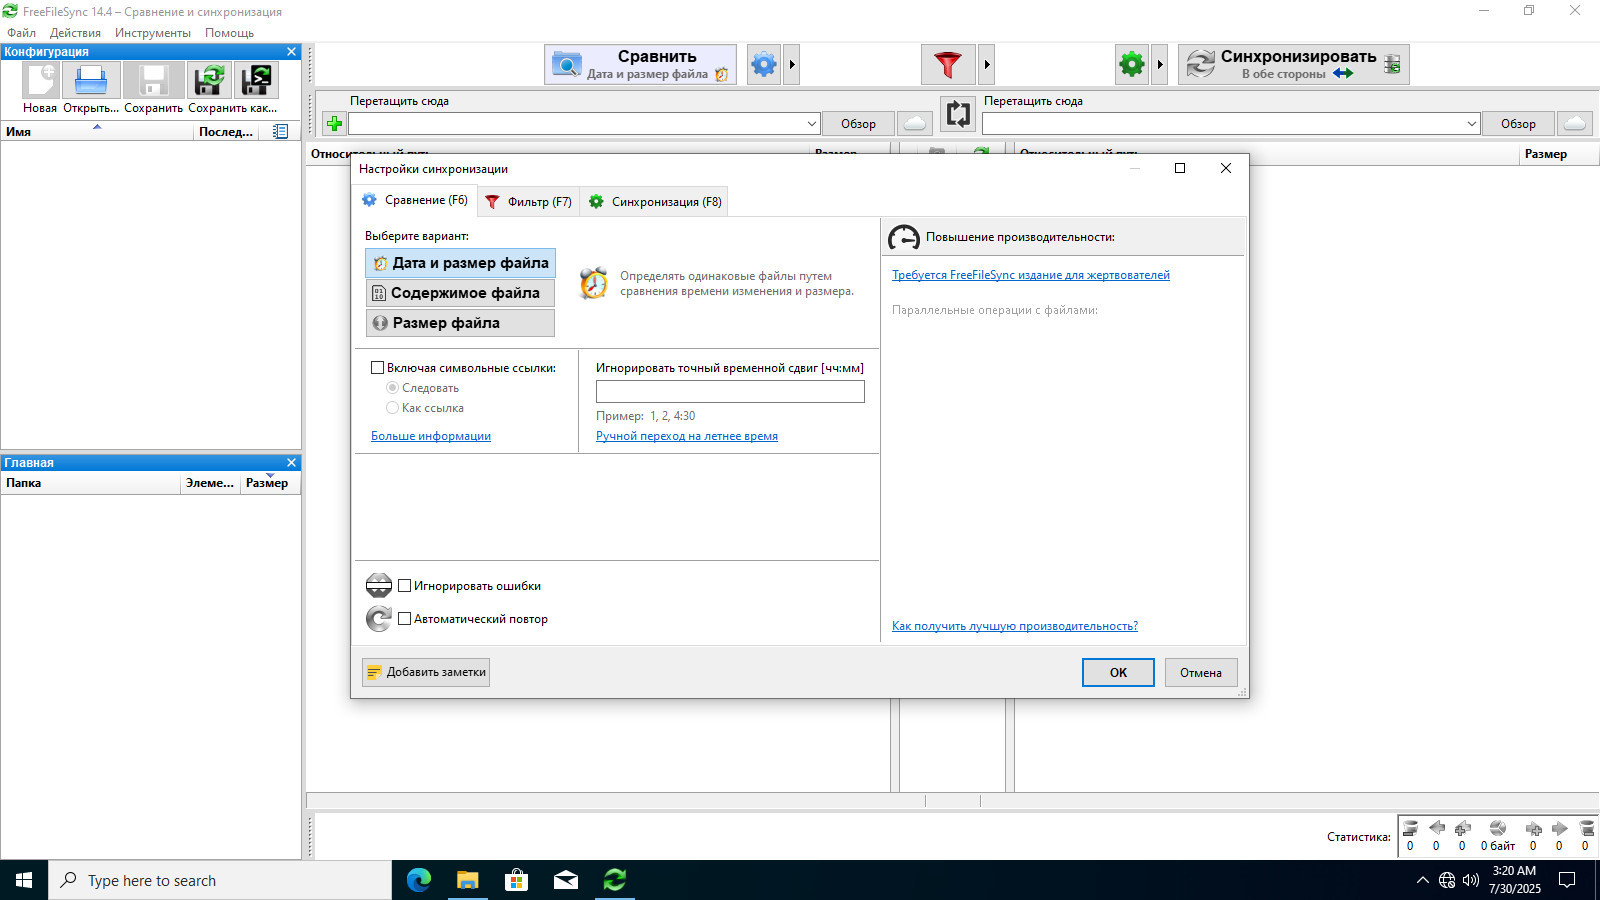
Task: Open comparison settings blue gear icon
Action: 764,65
